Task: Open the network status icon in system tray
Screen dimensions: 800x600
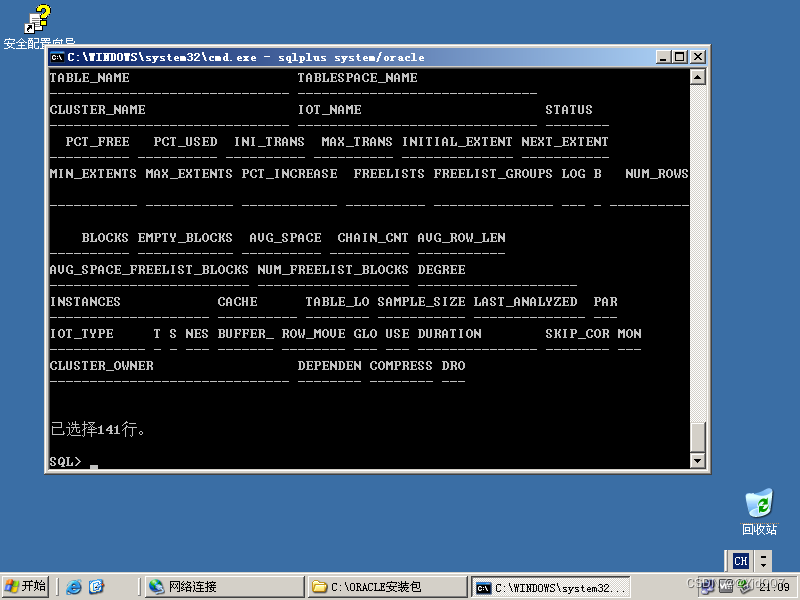Action: [706, 584]
